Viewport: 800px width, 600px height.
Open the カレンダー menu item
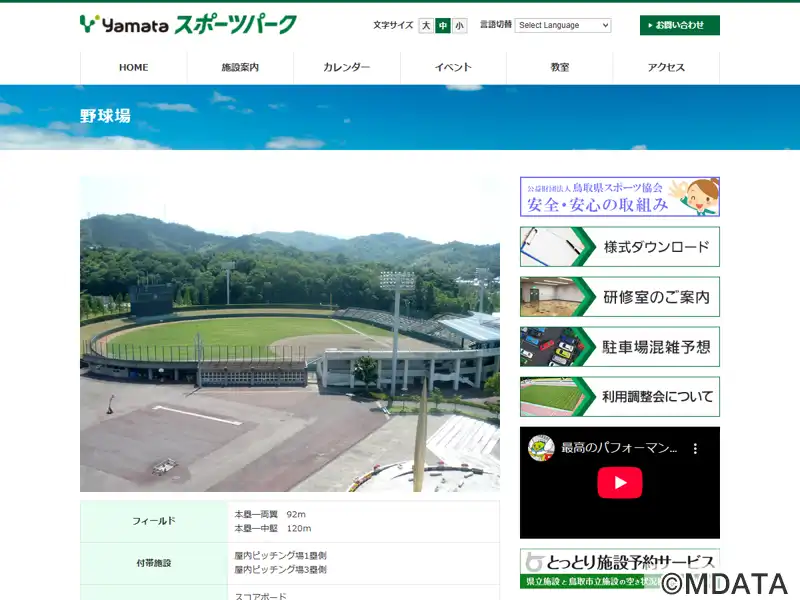click(347, 67)
